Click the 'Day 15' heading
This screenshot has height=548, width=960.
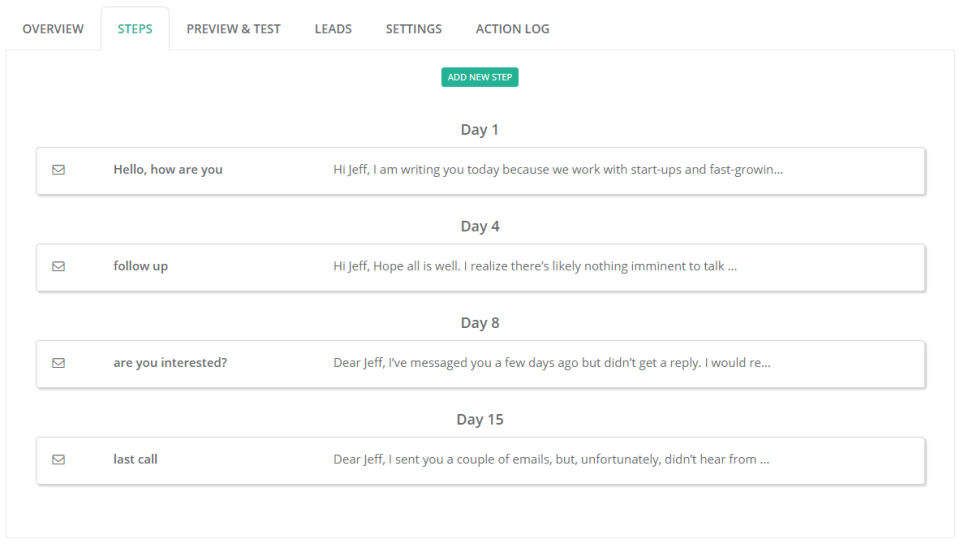(480, 420)
